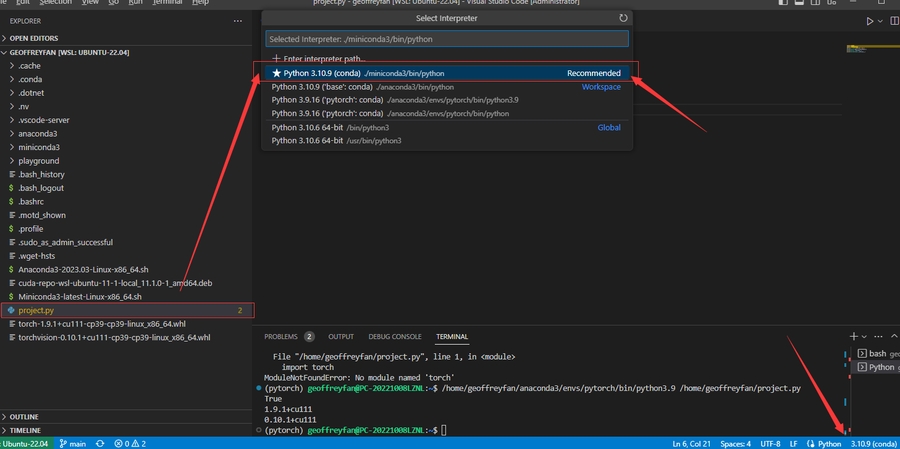This screenshot has height=449, width=900.
Task: Open errors and warnings status indicator
Action: point(130,443)
